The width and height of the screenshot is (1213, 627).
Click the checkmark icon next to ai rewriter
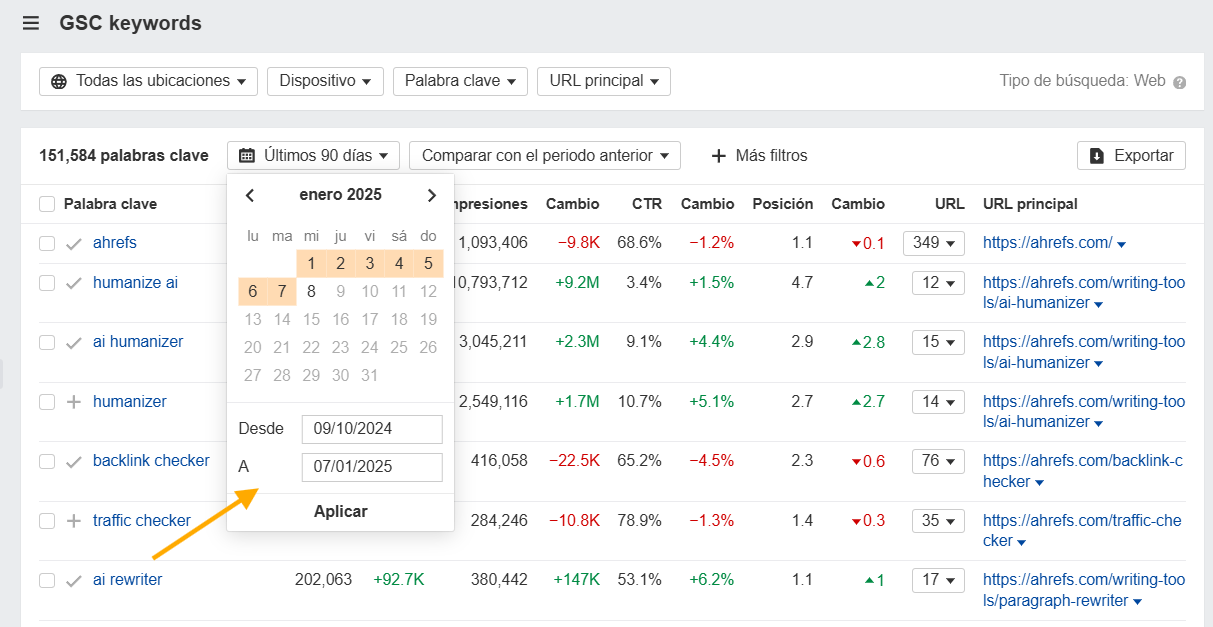pos(74,580)
